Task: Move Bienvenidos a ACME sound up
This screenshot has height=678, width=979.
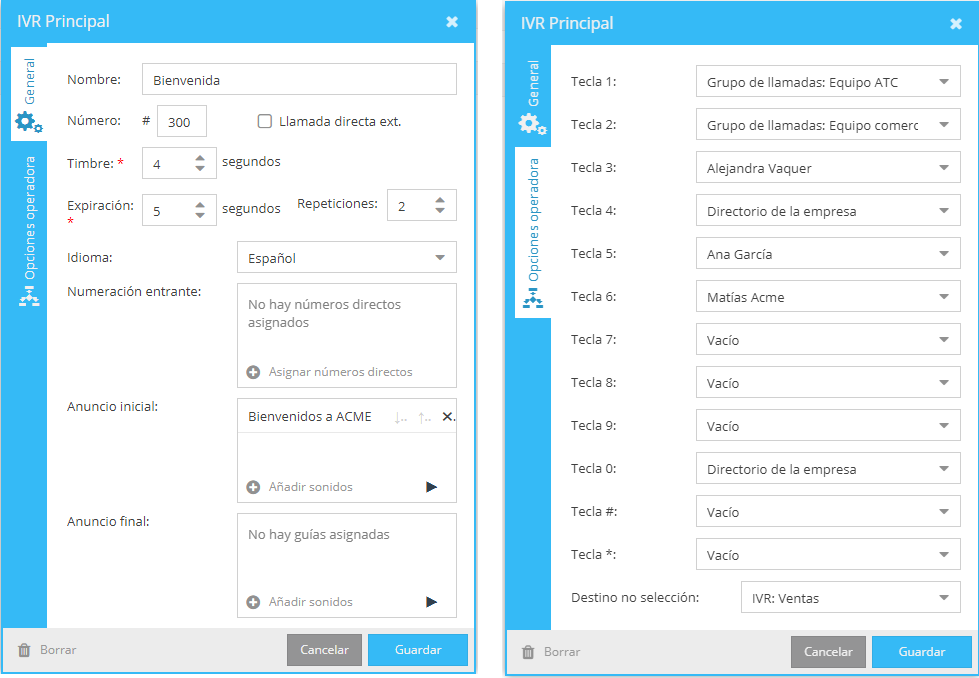Action: pos(424,417)
